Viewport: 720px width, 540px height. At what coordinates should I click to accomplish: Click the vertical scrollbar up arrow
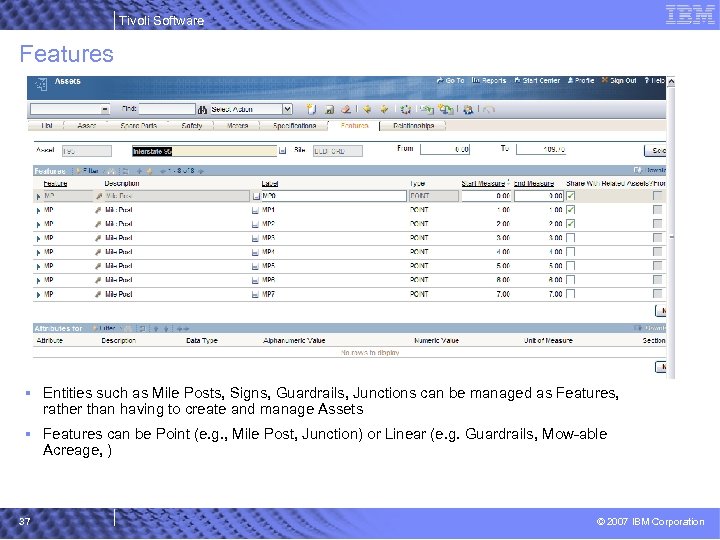[671, 81]
